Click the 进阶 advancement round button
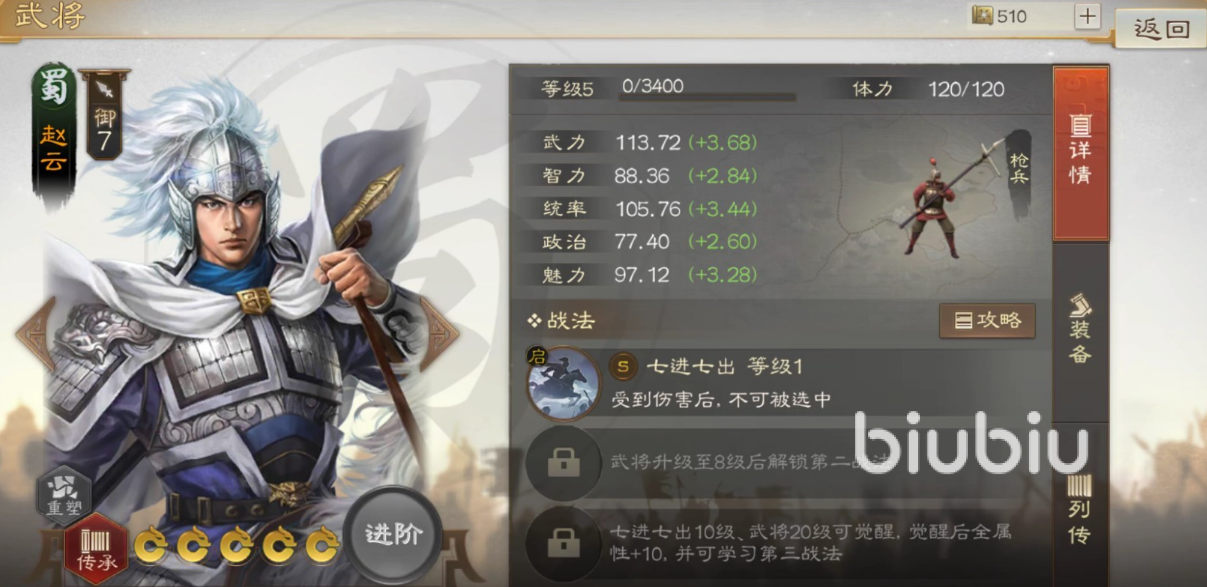 (x=392, y=535)
